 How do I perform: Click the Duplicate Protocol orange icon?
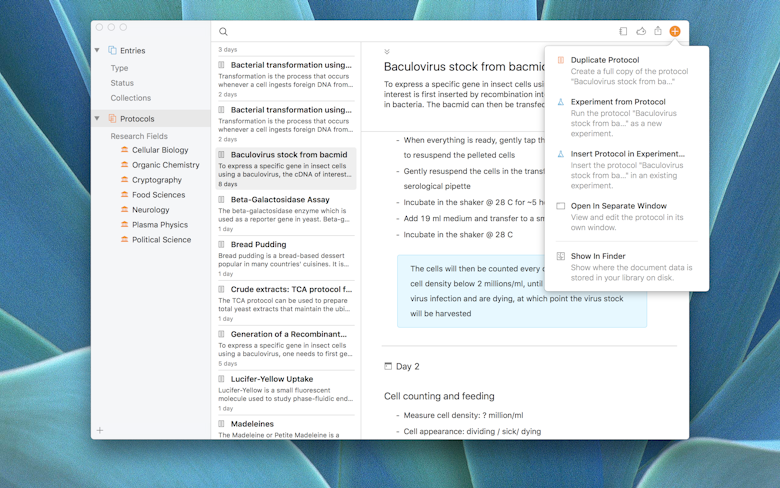(x=561, y=60)
